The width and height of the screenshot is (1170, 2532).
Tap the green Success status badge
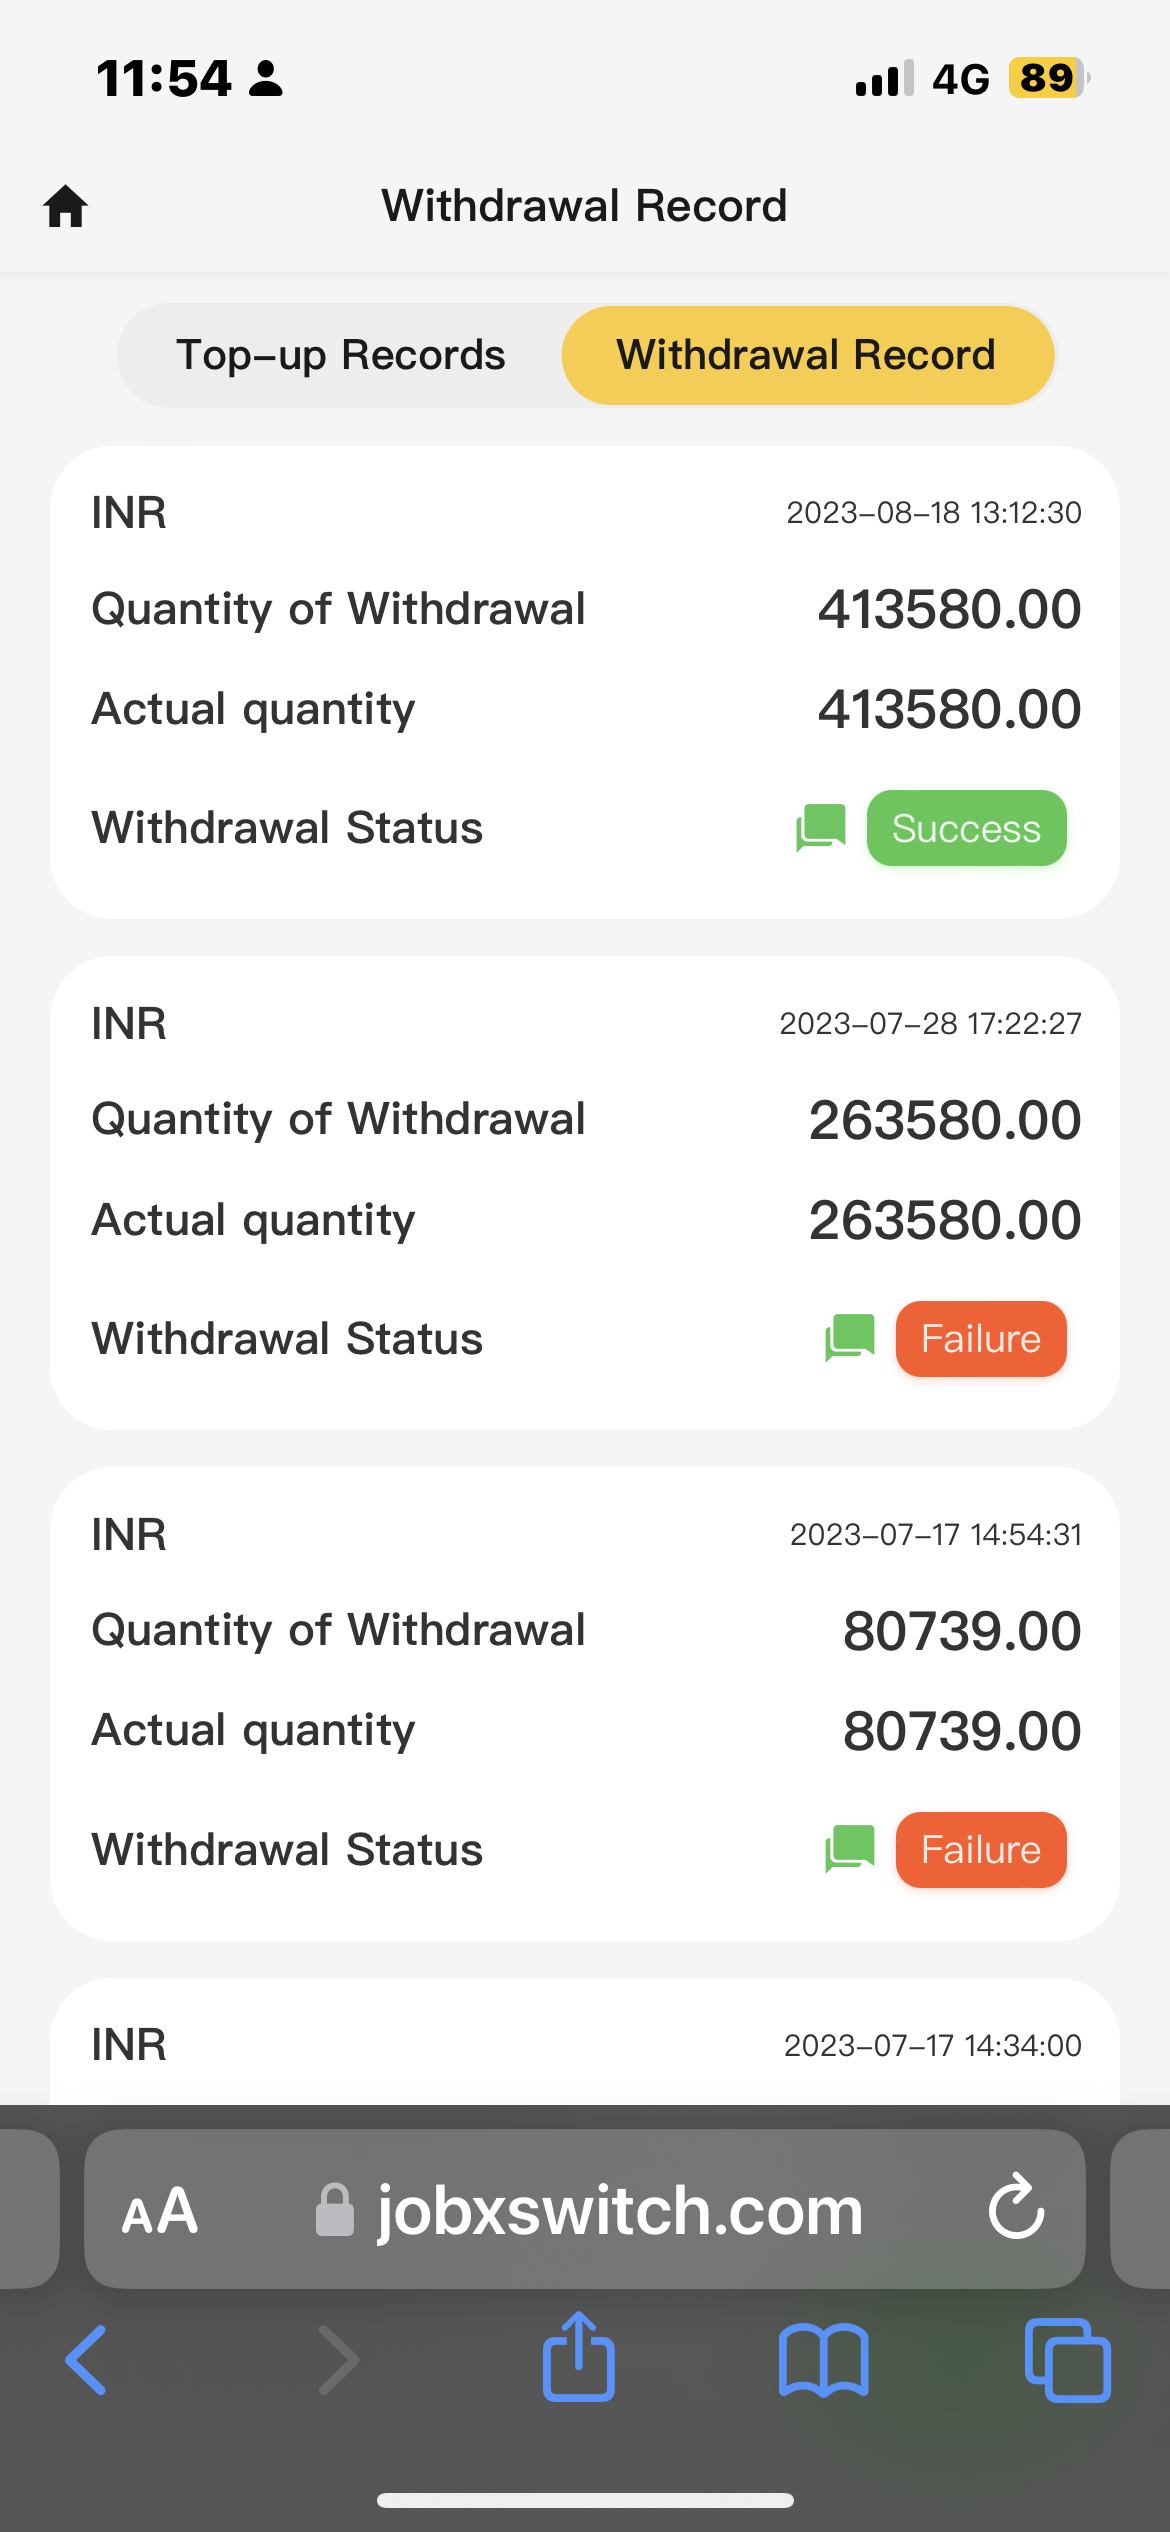[x=966, y=828]
